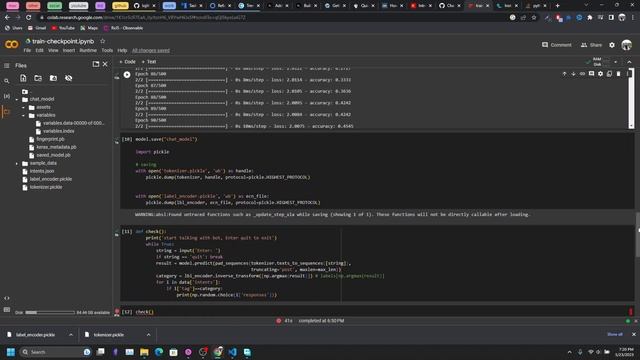This screenshot has height=360, width=640.
Task: Toggle show hidden files eye icon
Action: (x=69, y=78)
